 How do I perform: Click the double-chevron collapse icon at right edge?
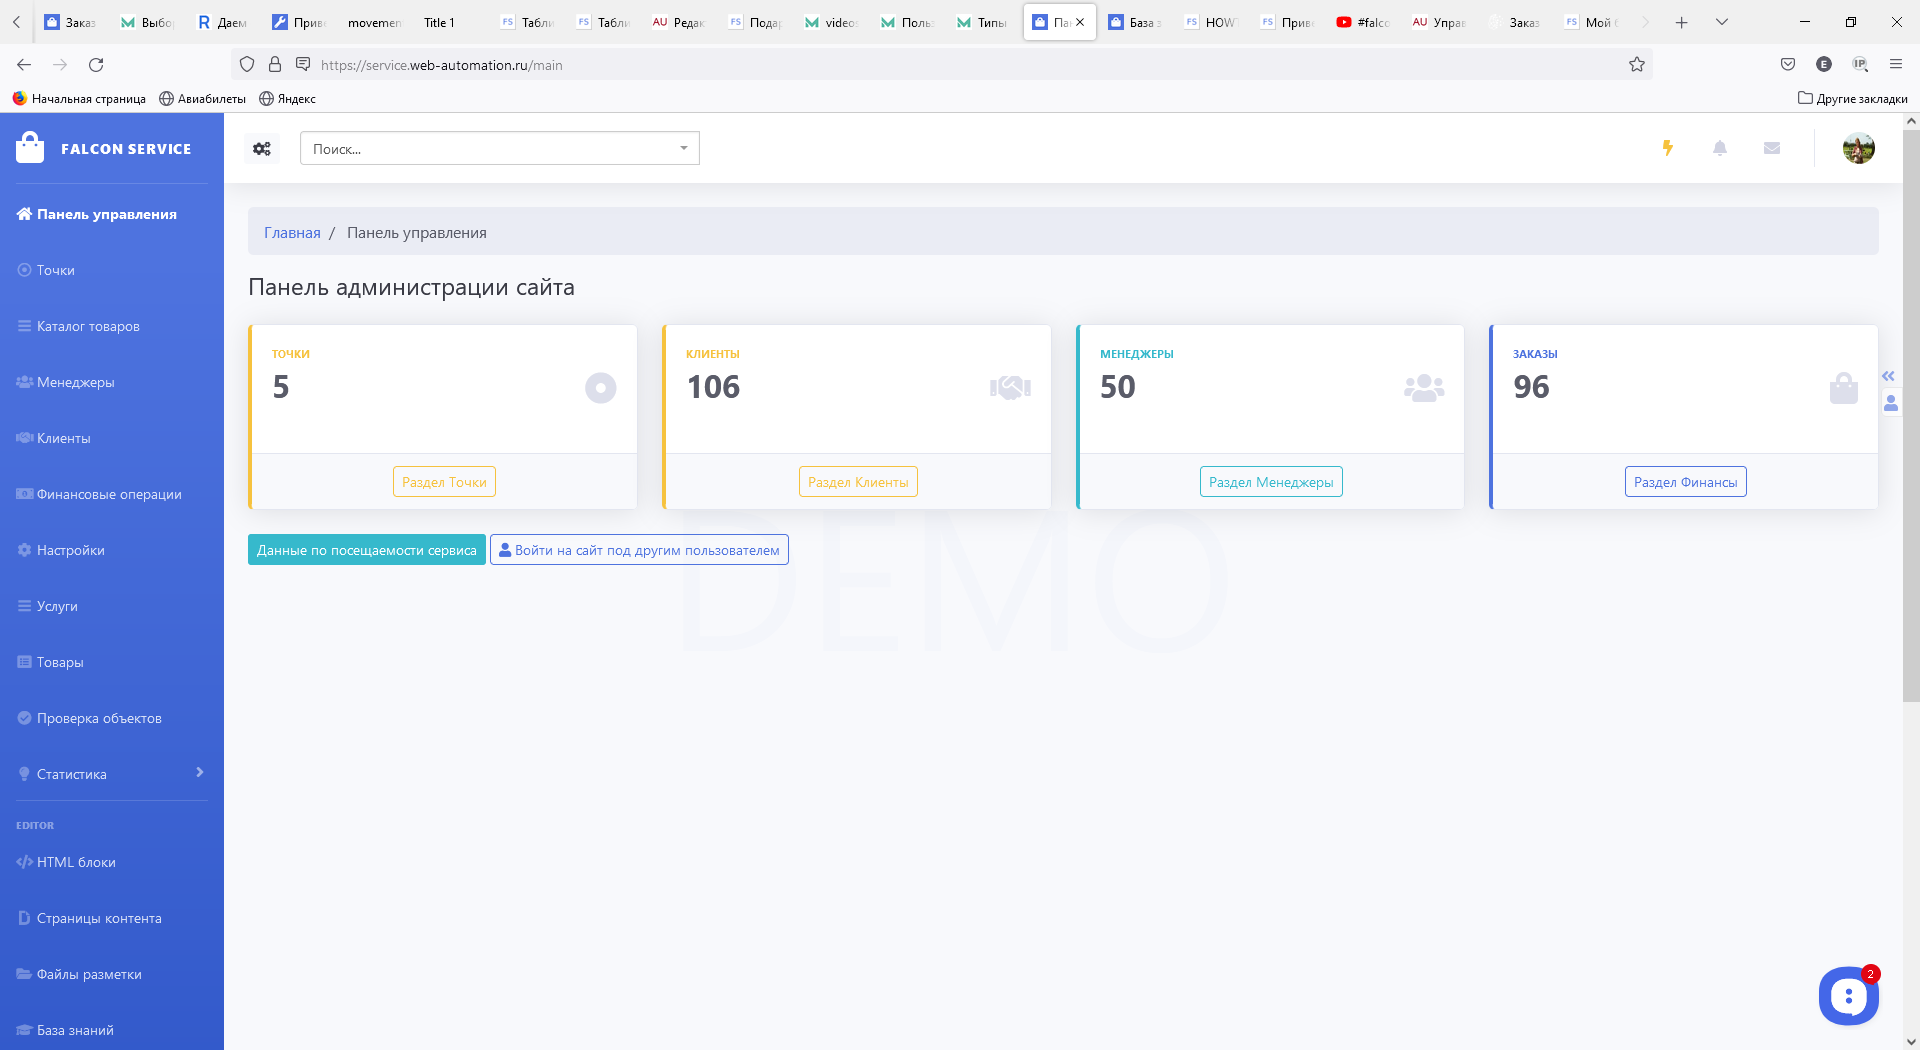[x=1888, y=376]
